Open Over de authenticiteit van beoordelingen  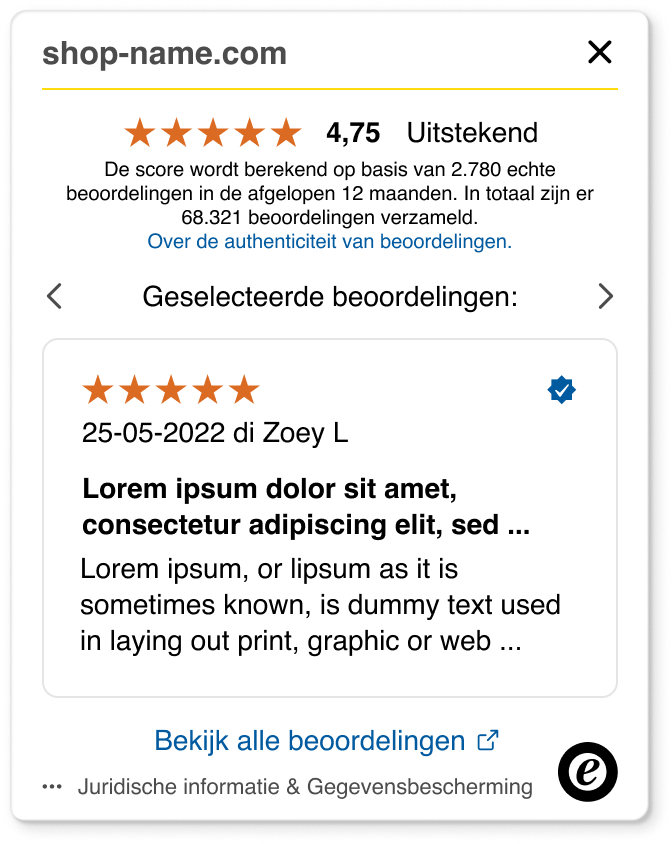coord(330,241)
